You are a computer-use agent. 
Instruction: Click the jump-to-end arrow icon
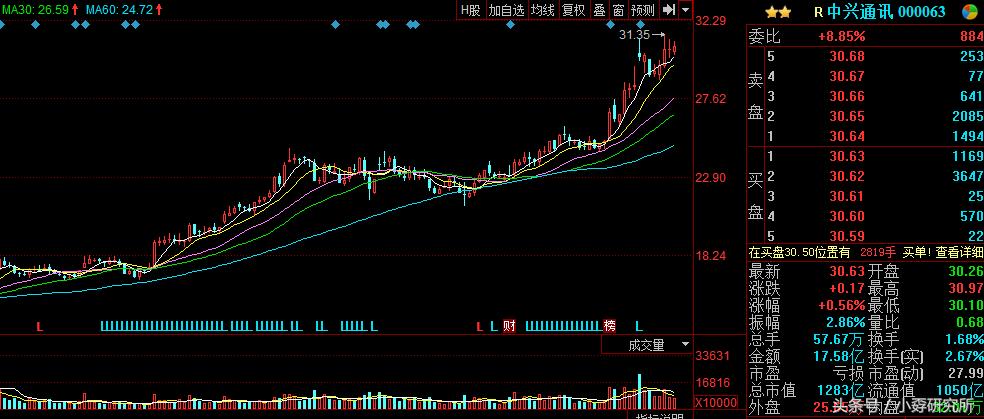tap(669, 9)
